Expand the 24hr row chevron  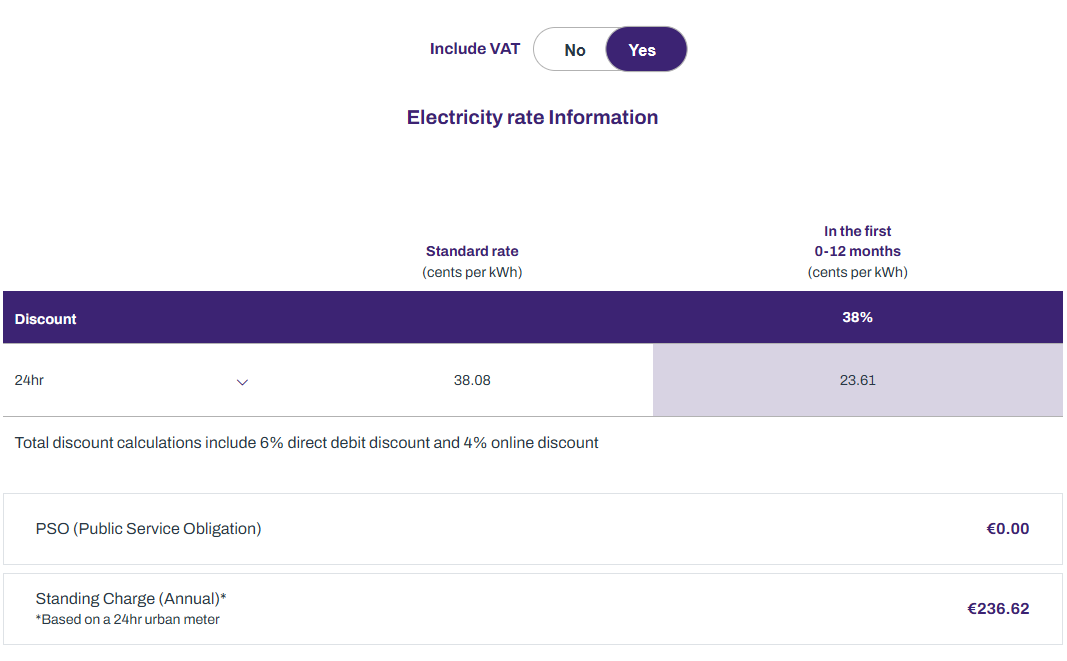click(242, 381)
